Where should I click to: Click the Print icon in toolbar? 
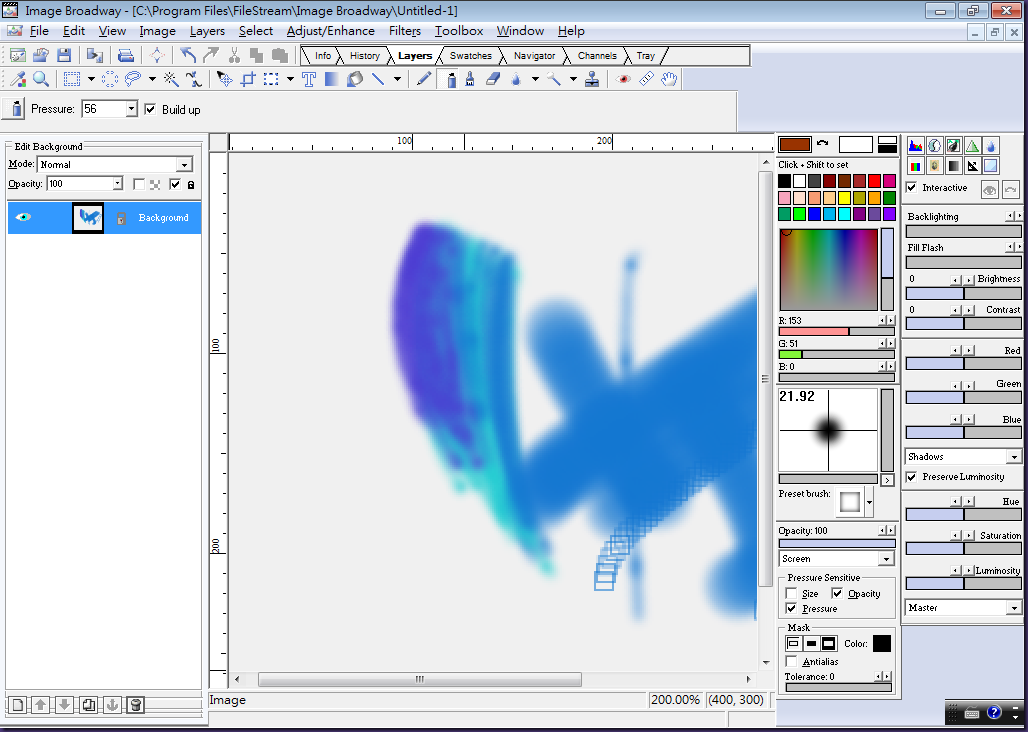[126, 55]
